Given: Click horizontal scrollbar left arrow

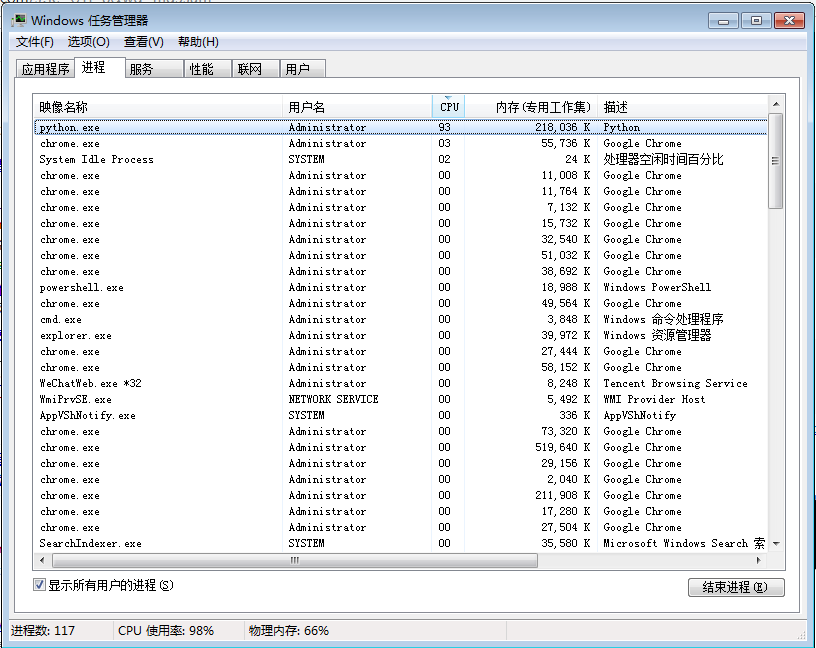Looking at the screenshot, I should pos(42,561).
